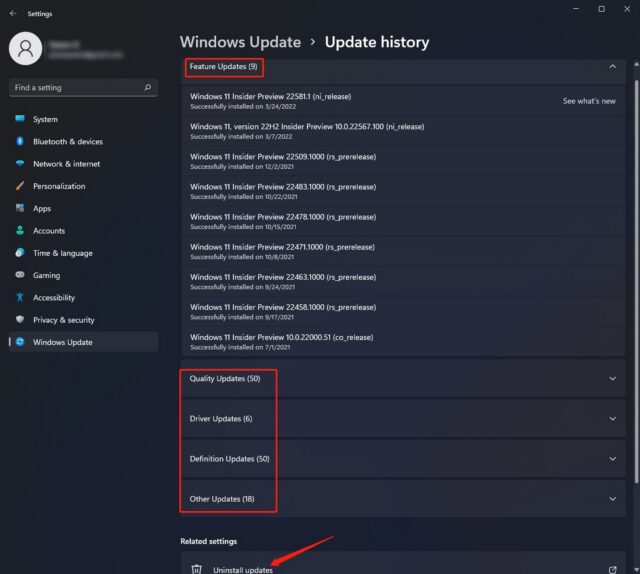This screenshot has height=574, width=640.
Task: Click the scrollbar up arrow
Action: point(636,64)
